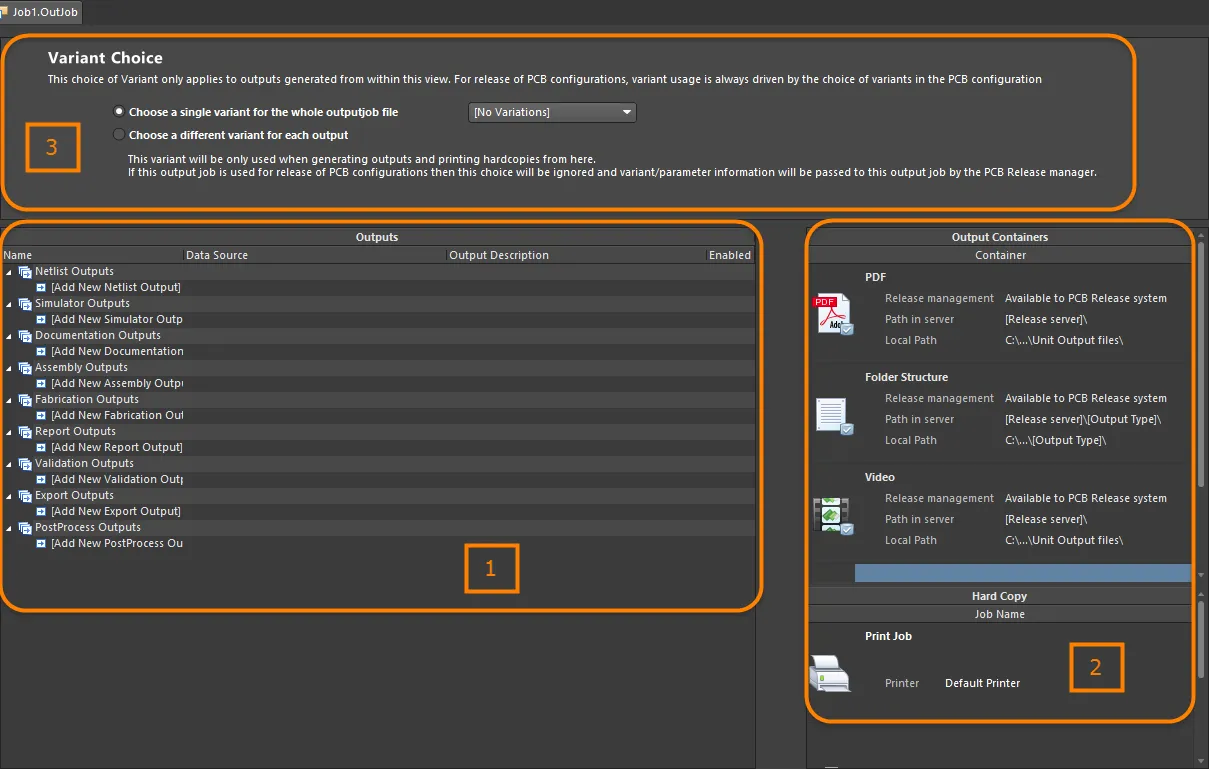Click the Video container icon
The image size is (1209, 769).
click(832, 515)
